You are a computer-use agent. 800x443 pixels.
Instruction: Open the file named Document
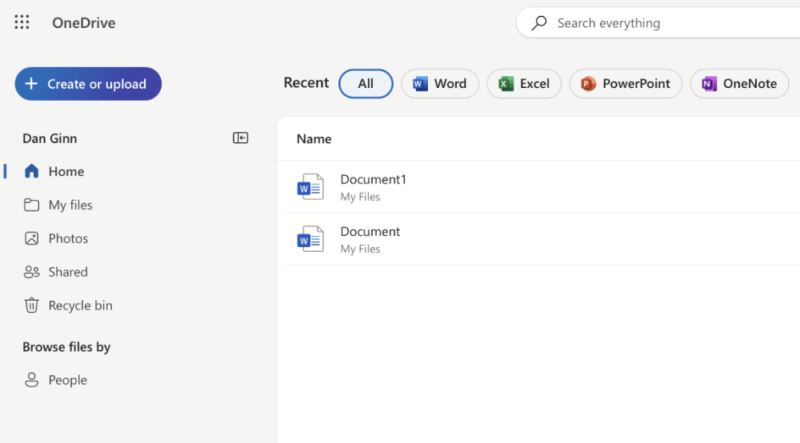pos(370,232)
